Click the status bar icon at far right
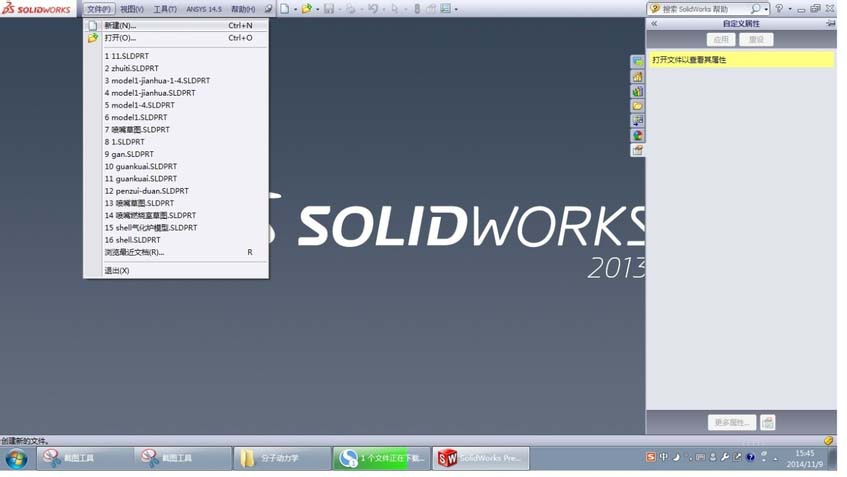Image resolution: width=847 pixels, height=477 pixels. [x=829, y=441]
